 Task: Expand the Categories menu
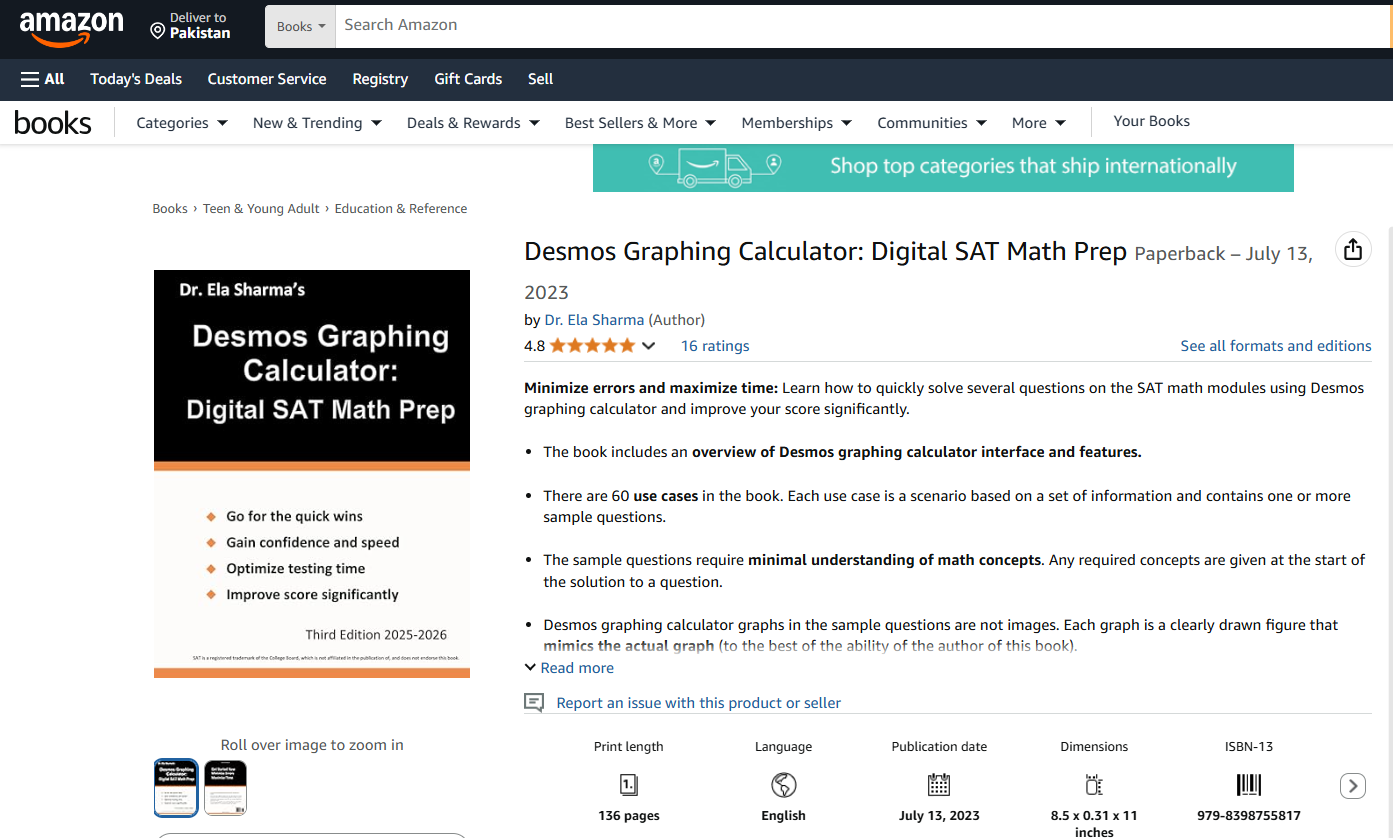[182, 123]
